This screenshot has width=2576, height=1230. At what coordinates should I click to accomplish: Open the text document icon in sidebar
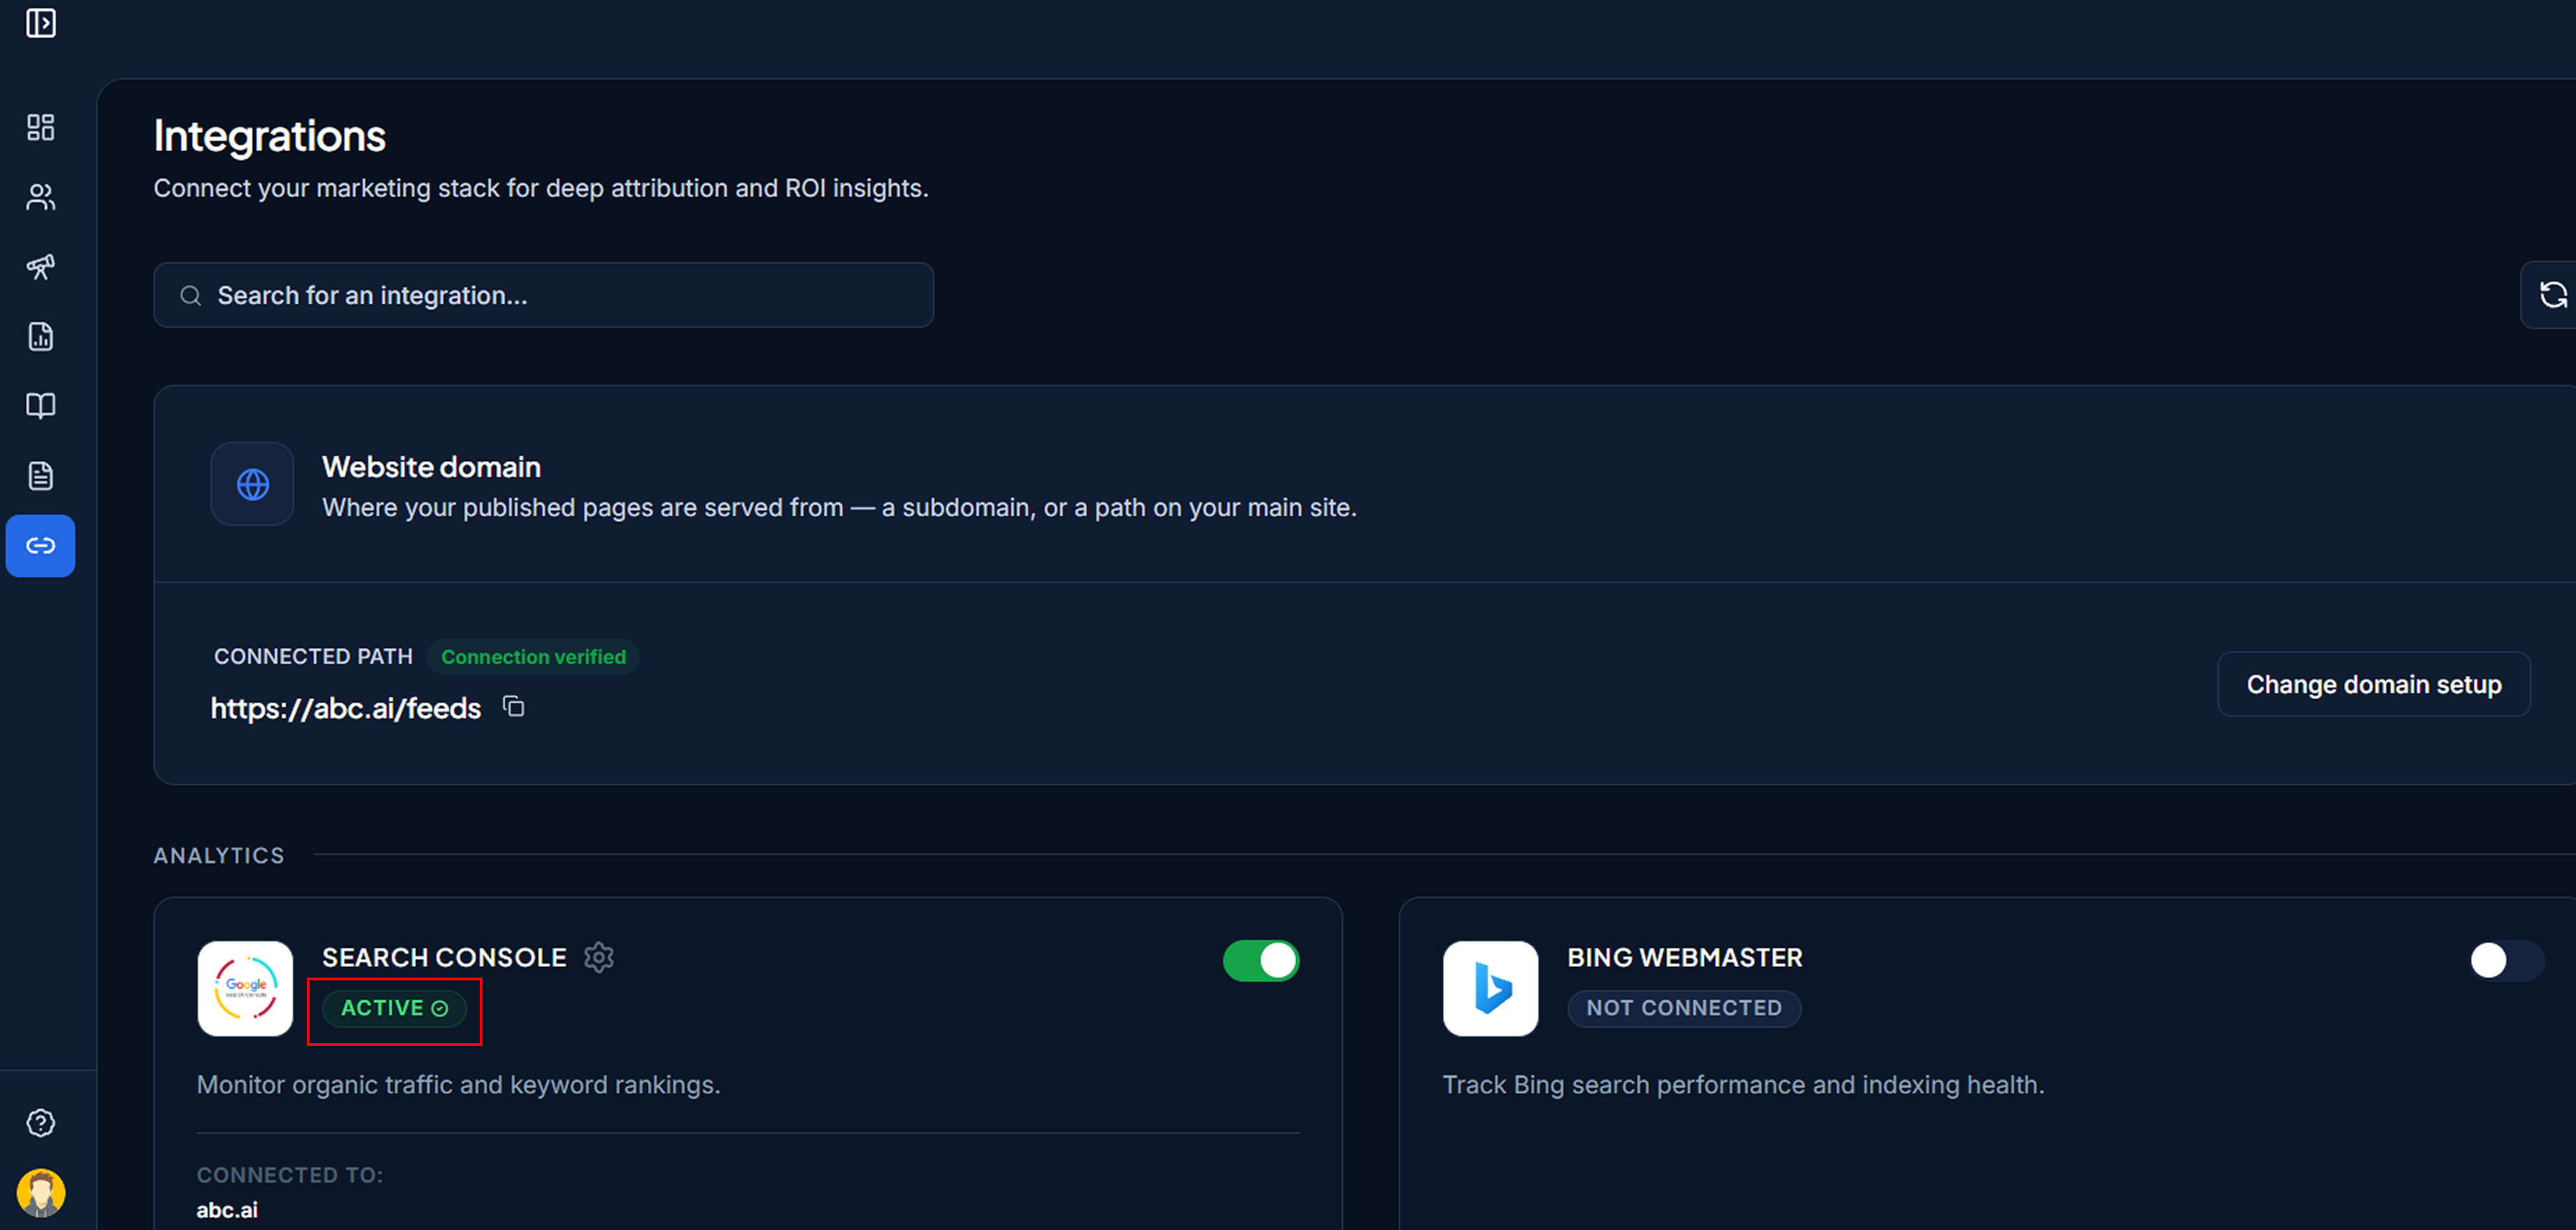point(41,476)
